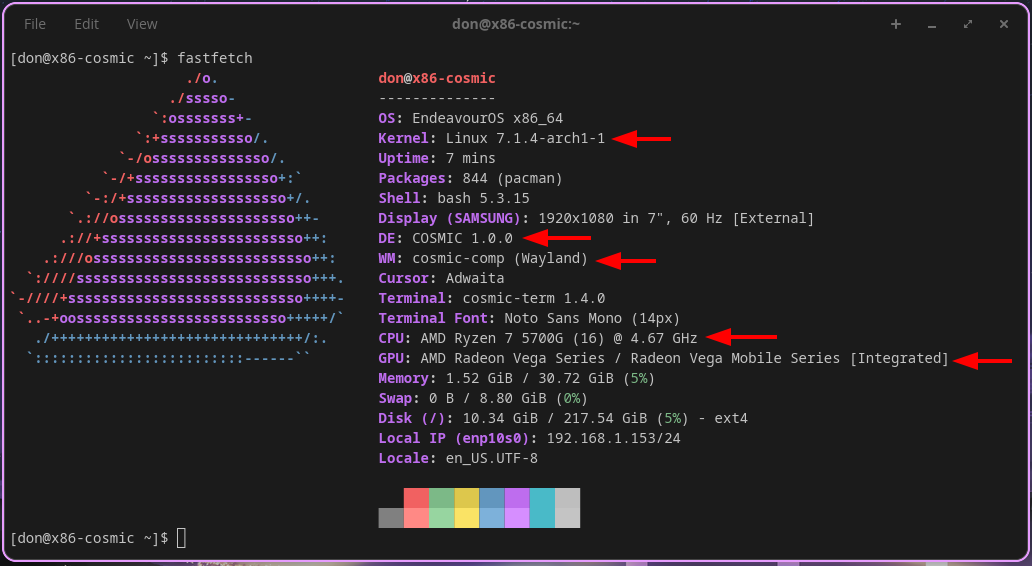Open the View menu
This screenshot has height=566, width=1032.
(x=142, y=24)
